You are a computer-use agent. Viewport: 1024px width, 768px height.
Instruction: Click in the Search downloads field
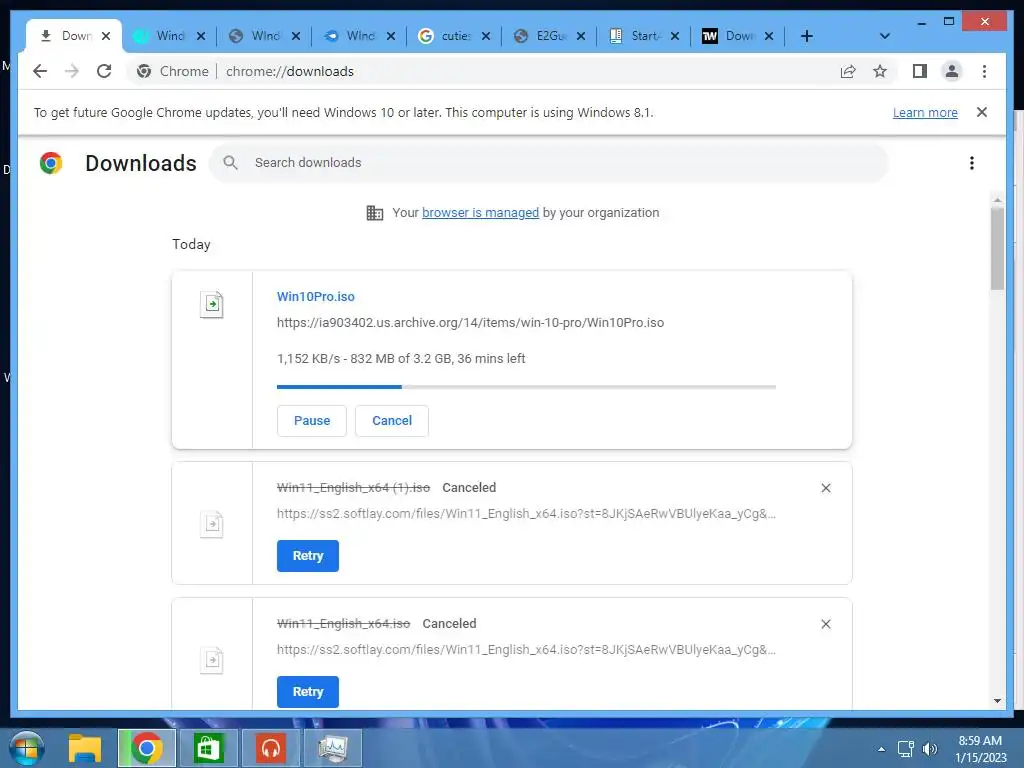click(549, 163)
